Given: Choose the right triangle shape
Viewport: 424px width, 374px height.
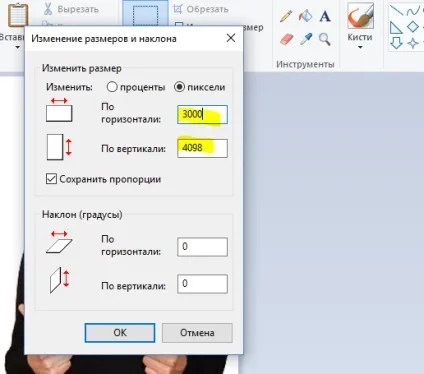Looking at the screenshot, I should [396, 28].
